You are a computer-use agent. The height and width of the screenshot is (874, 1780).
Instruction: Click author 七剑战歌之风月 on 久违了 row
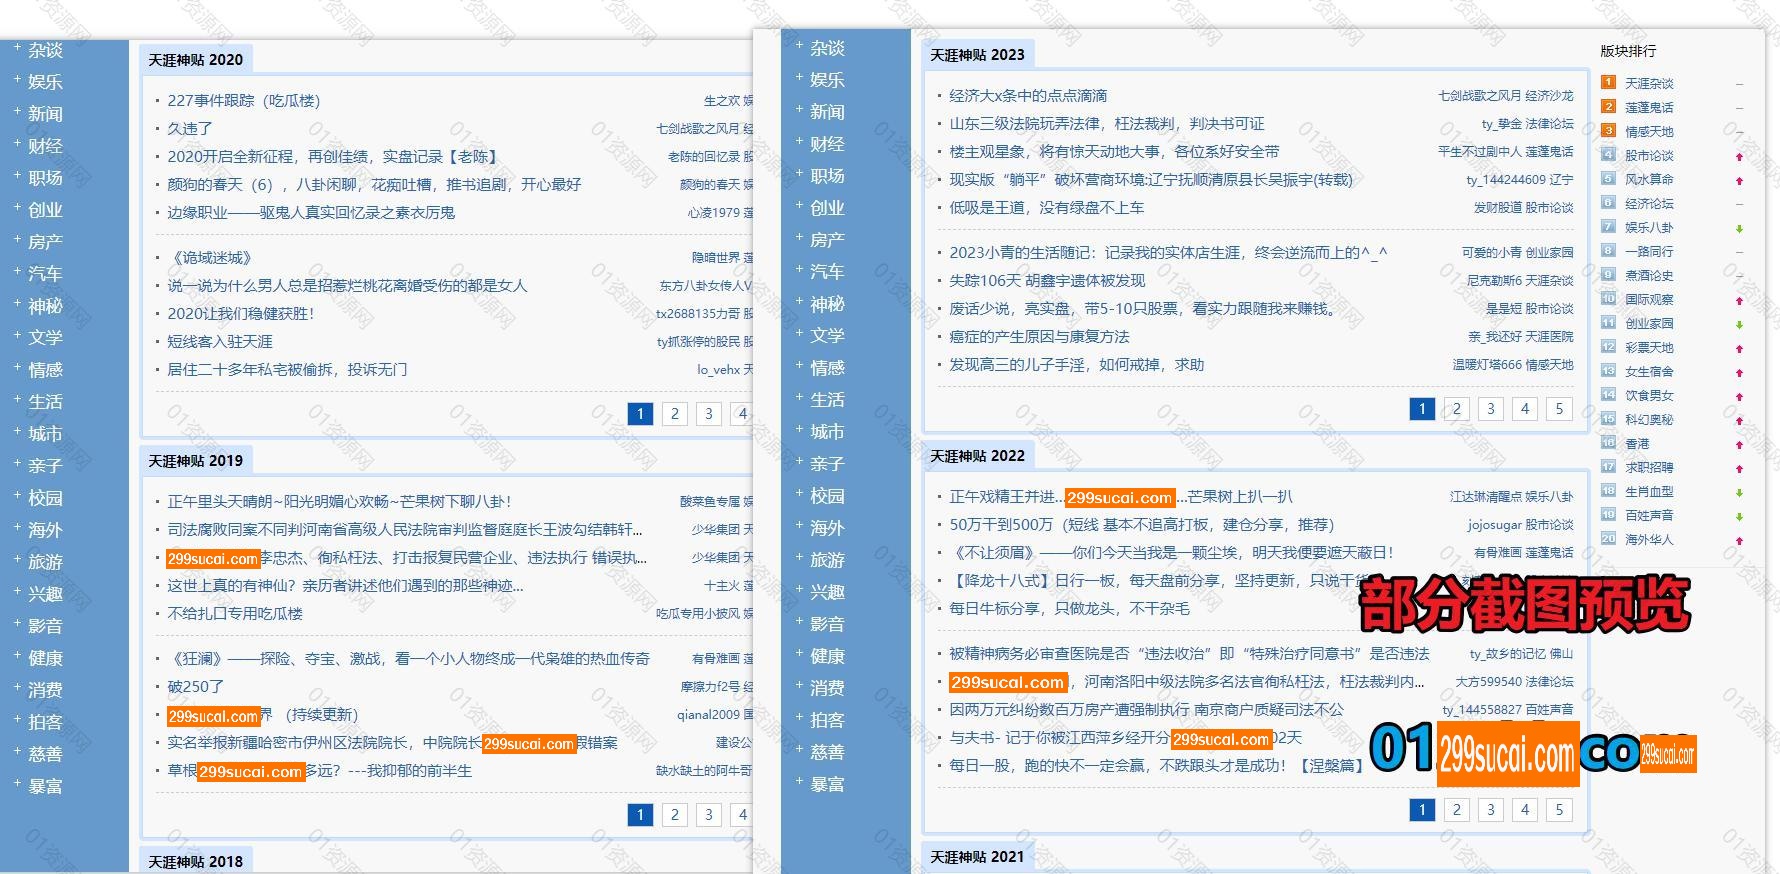coord(698,129)
